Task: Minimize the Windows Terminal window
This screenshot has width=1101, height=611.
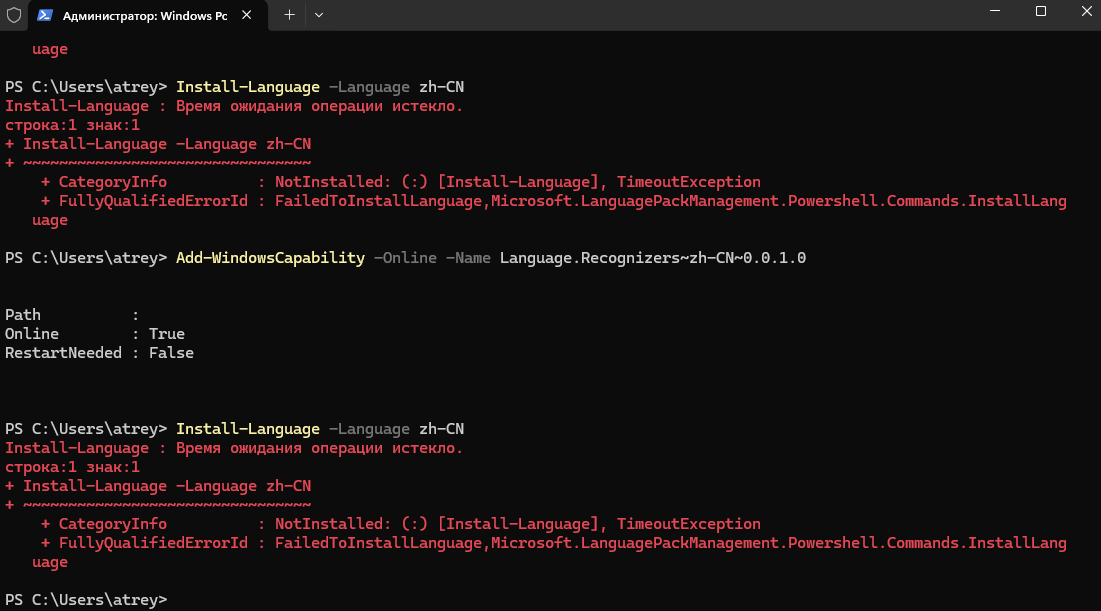Action: coord(995,11)
